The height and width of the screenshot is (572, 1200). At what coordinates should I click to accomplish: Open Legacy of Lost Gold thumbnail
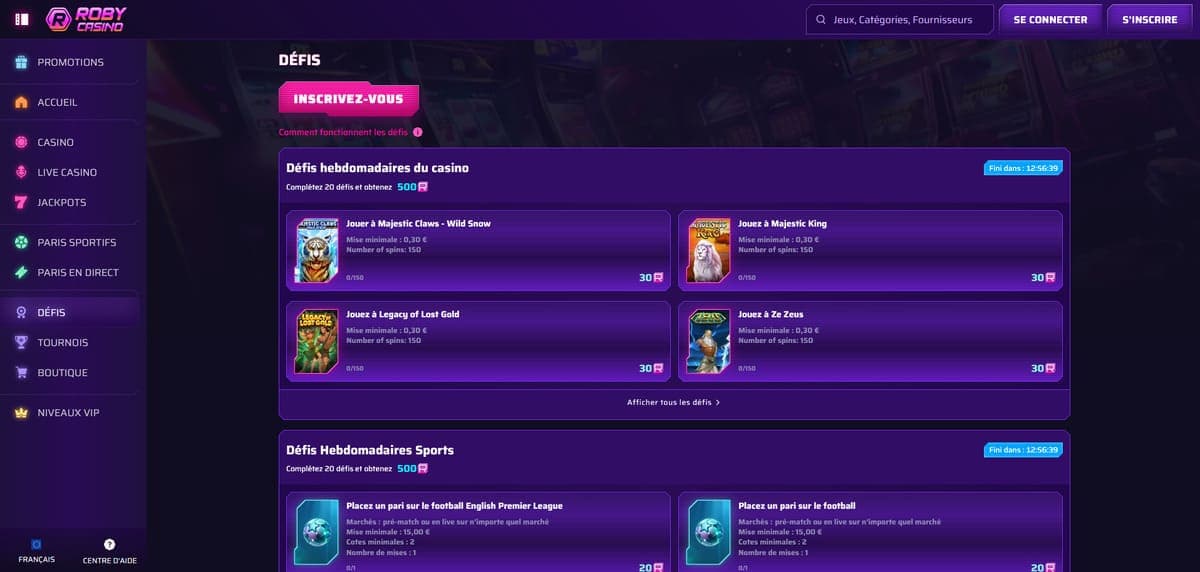[317, 341]
